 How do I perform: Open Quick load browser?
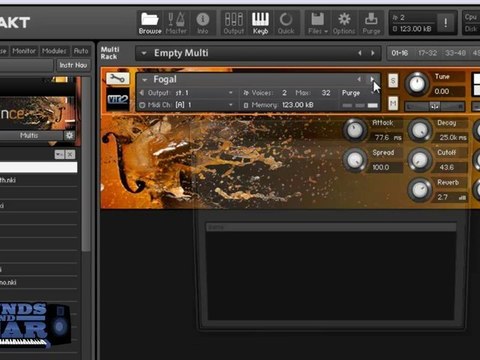(286, 23)
